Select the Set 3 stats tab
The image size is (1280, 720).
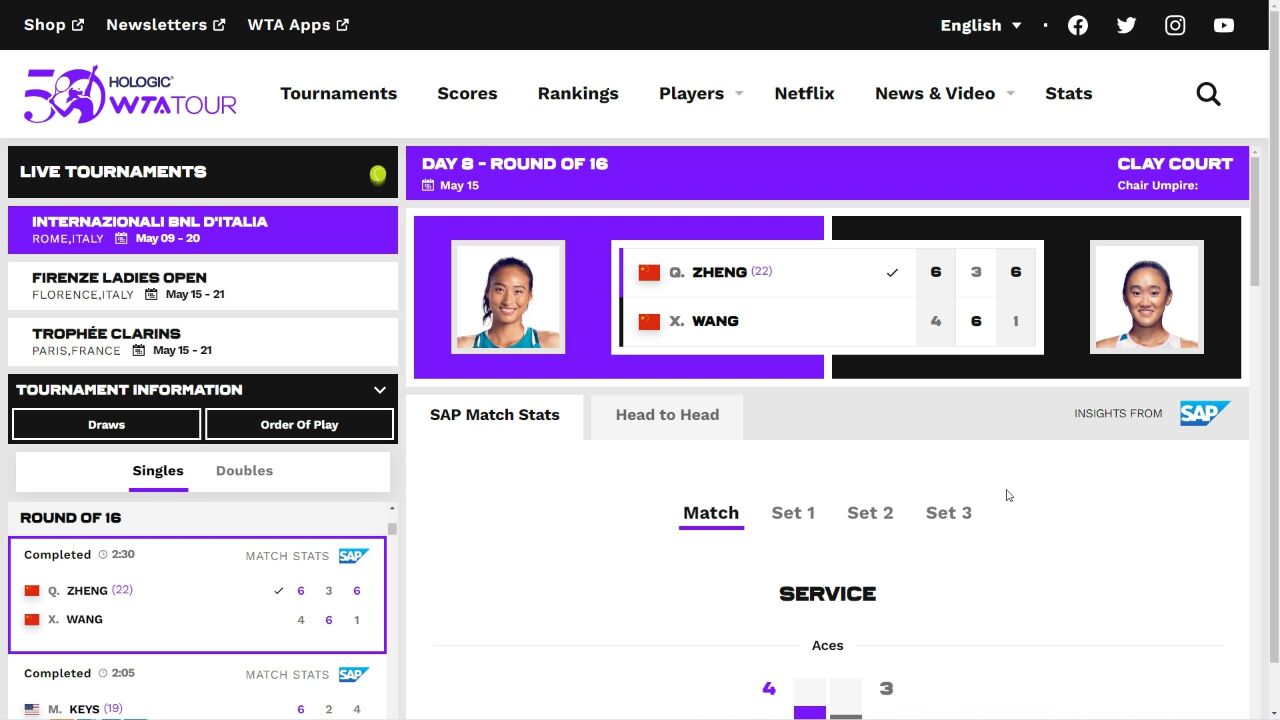[x=949, y=513]
